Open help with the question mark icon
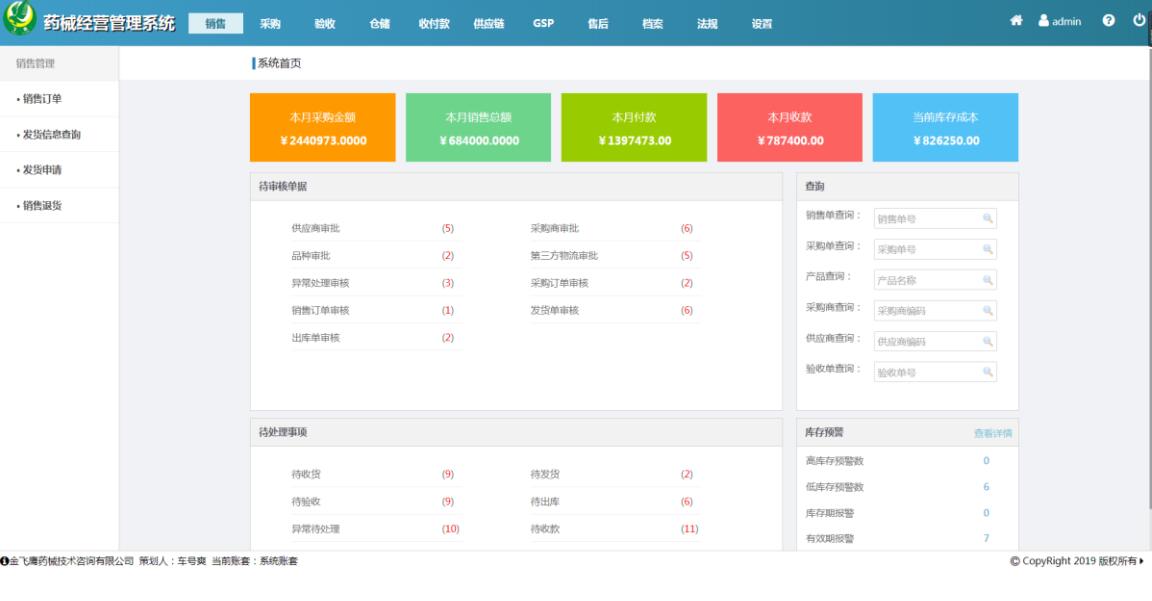 coord(1109,21)
